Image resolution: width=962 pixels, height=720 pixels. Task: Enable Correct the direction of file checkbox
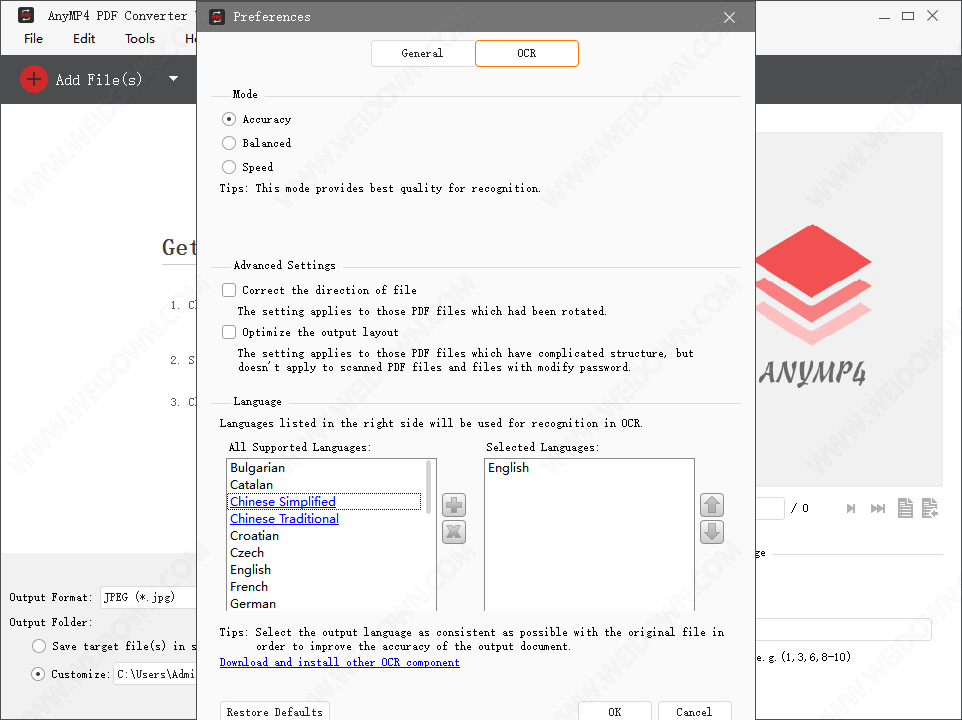tap(229, 290)
